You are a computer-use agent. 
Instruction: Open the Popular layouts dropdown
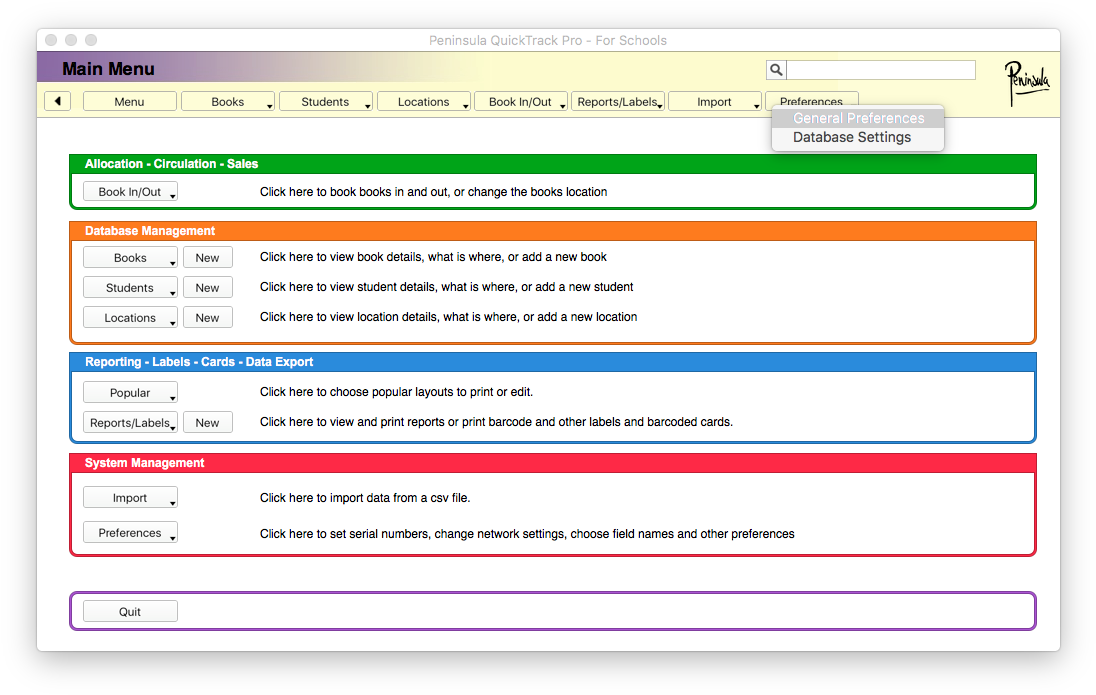pos(130,393)
